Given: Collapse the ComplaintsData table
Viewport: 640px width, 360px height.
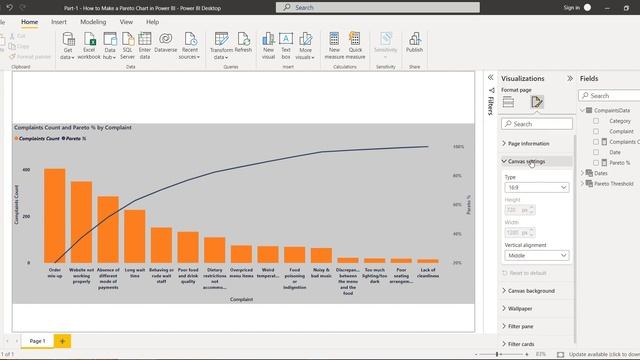Looking at the screenshot, I should pyautogui.click(x=582, y=110).
